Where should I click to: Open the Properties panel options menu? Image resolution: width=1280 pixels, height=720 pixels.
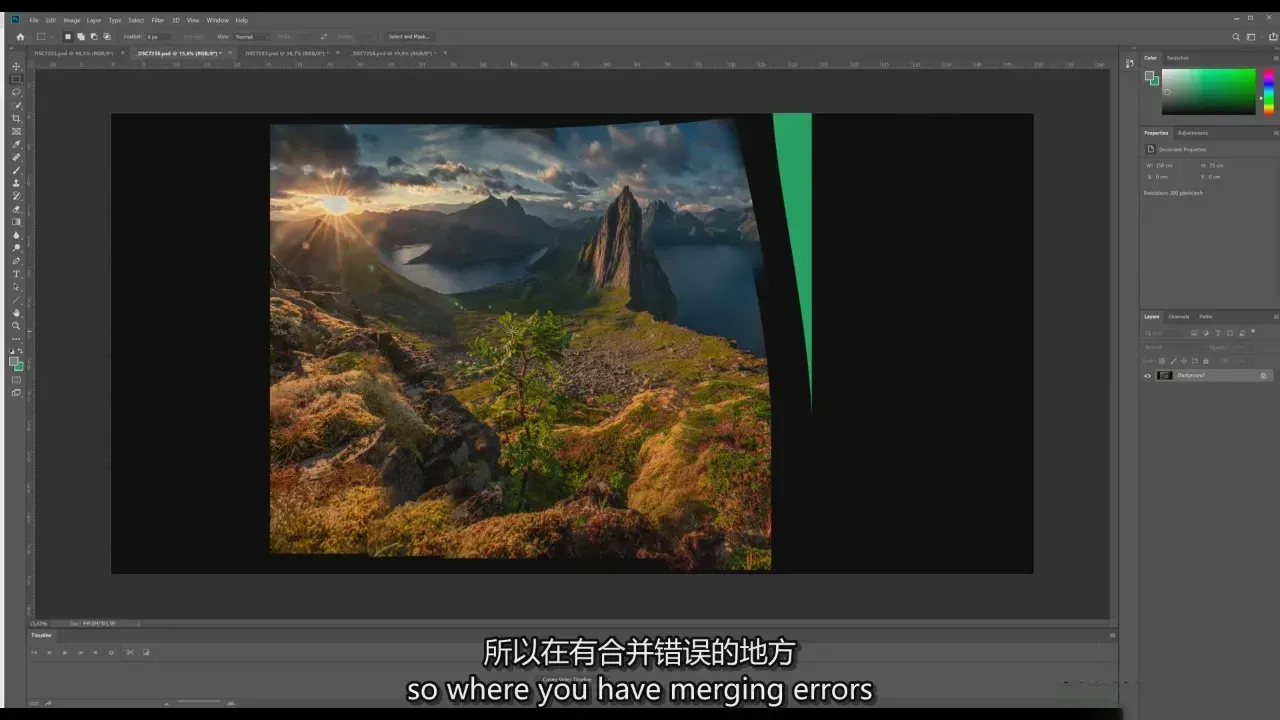pos(1275,133)
